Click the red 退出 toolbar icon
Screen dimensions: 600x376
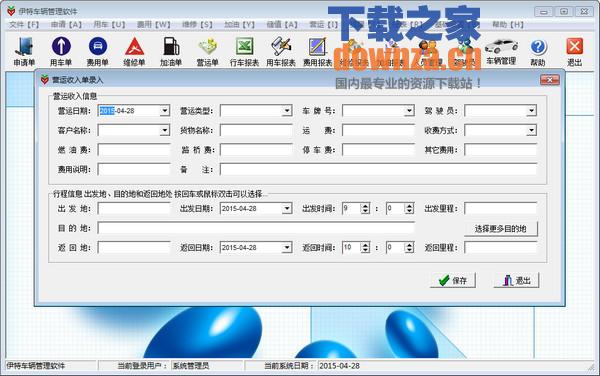click(574, 52)
